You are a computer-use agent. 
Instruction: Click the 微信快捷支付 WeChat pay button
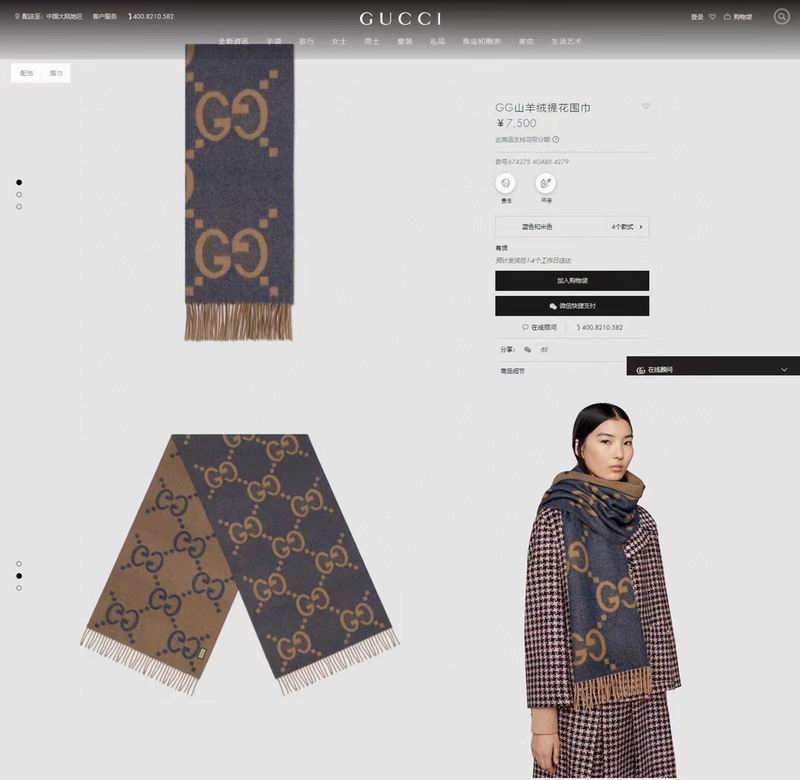pyautogui.click(x=572, y=306)
